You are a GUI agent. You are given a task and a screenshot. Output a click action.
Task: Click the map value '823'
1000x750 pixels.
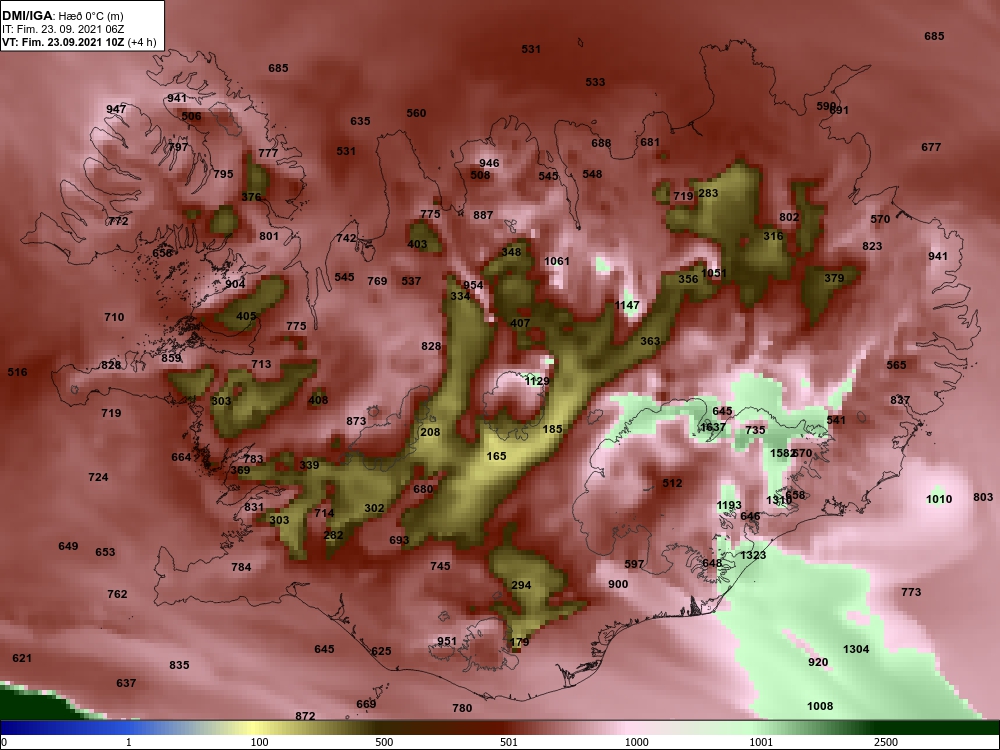coord(872,246)
